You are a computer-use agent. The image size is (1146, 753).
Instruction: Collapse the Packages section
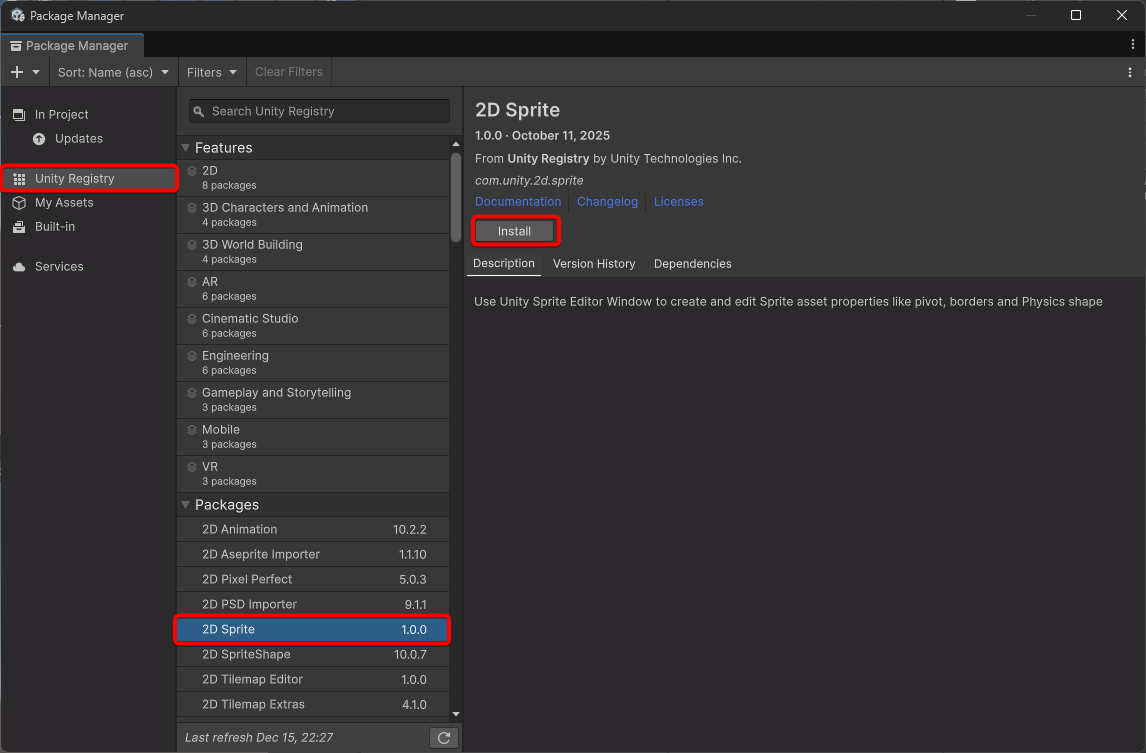pos(186,505)
